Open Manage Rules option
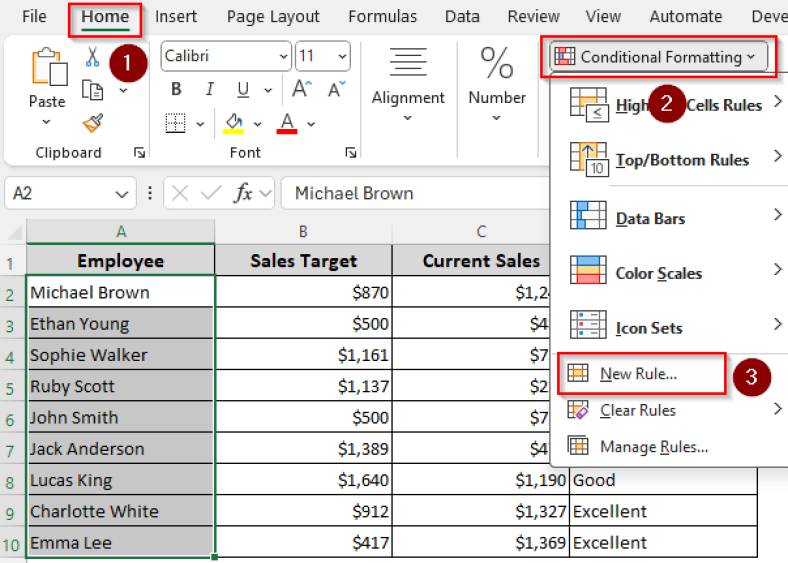Viewport: 788px width, 563px height. 653,447
